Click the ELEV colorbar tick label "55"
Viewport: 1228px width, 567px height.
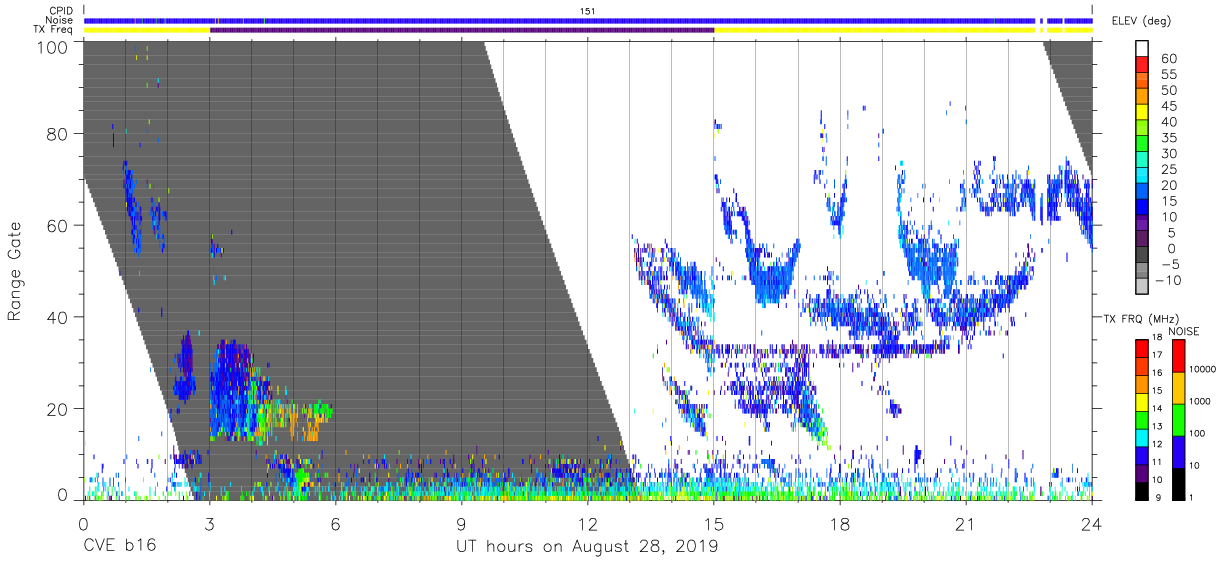(1169, 74)
